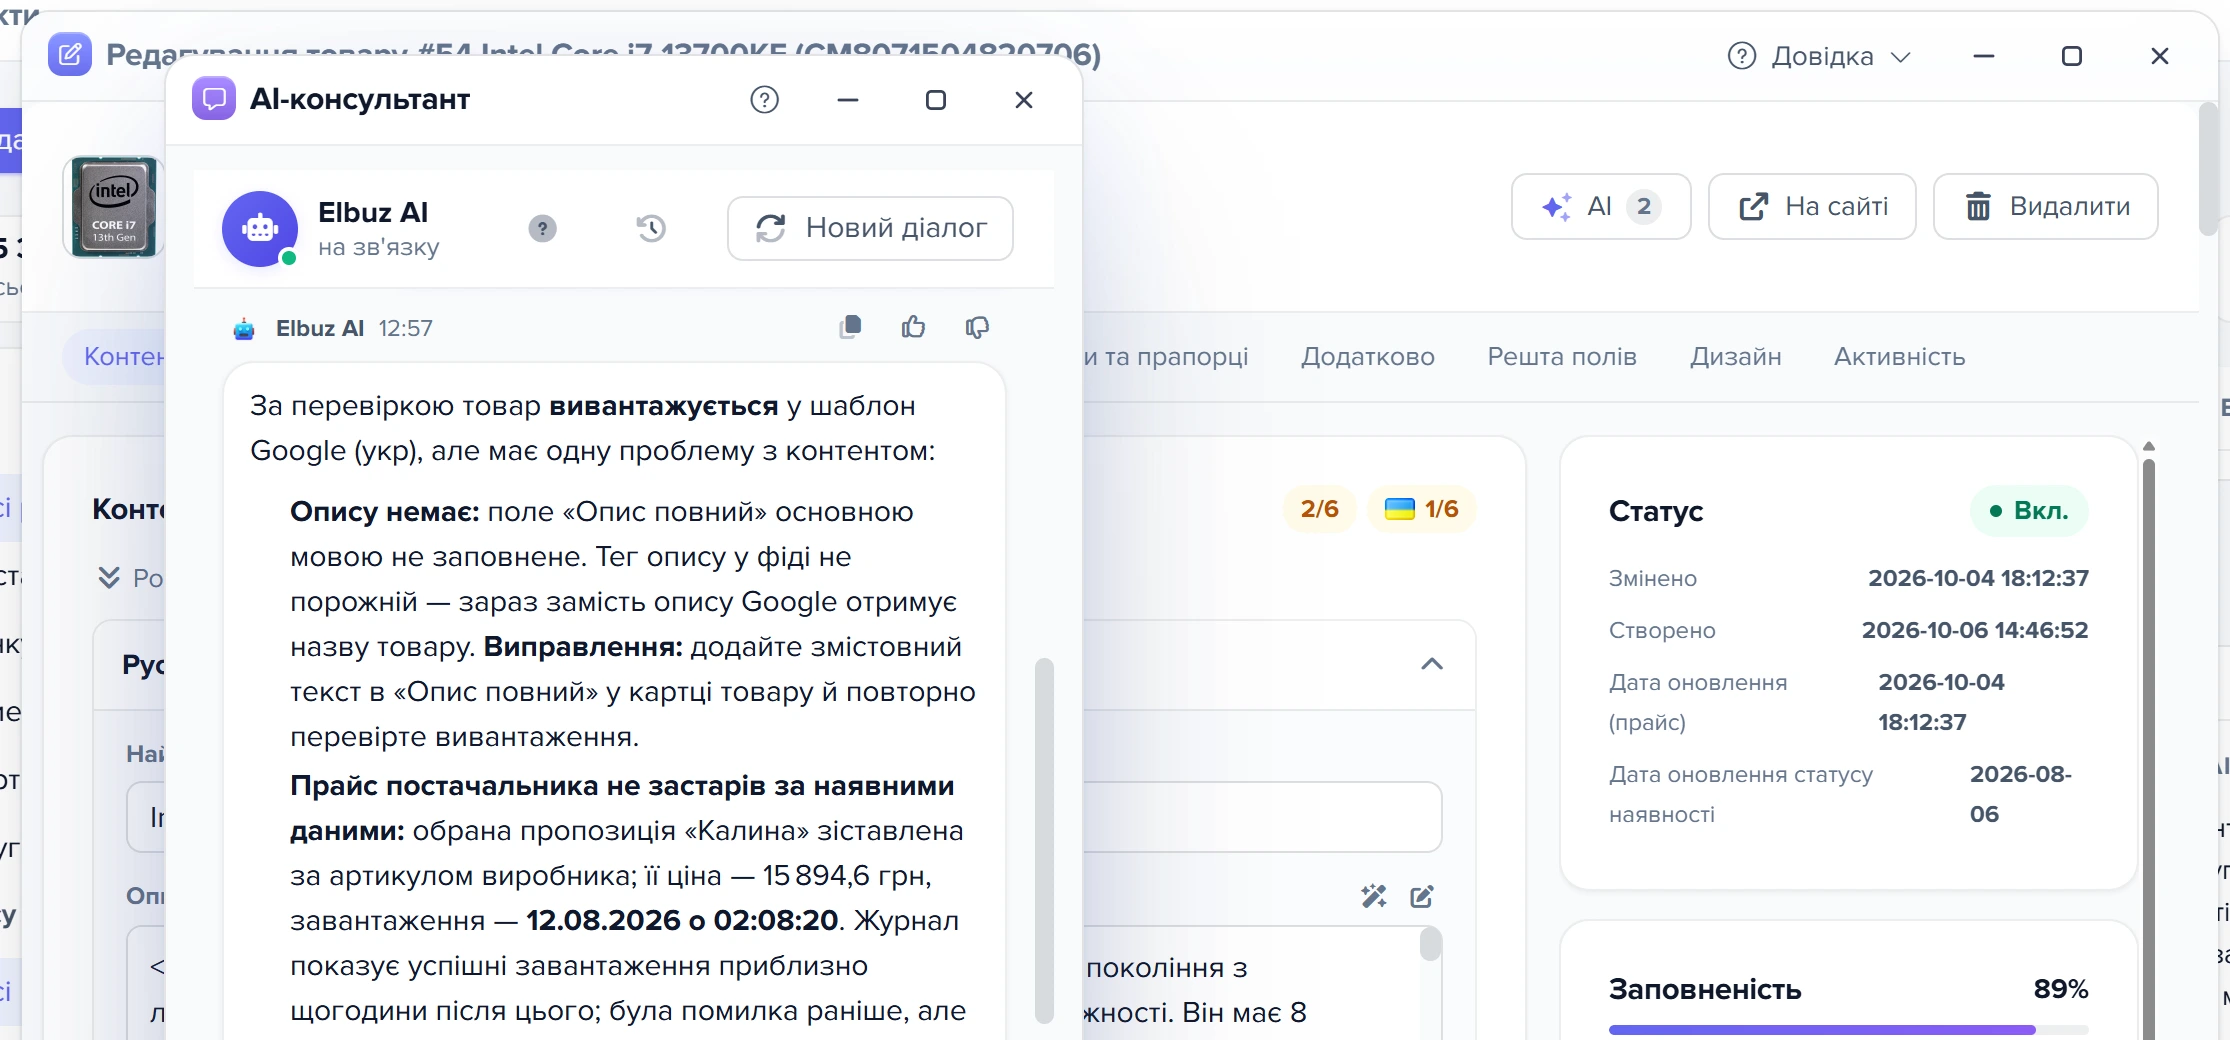This screenshot has height=1040, width=2230.
Task: Click the Заповненість progress bar
Action: pyautogui.click(x=1848, y=1029)
